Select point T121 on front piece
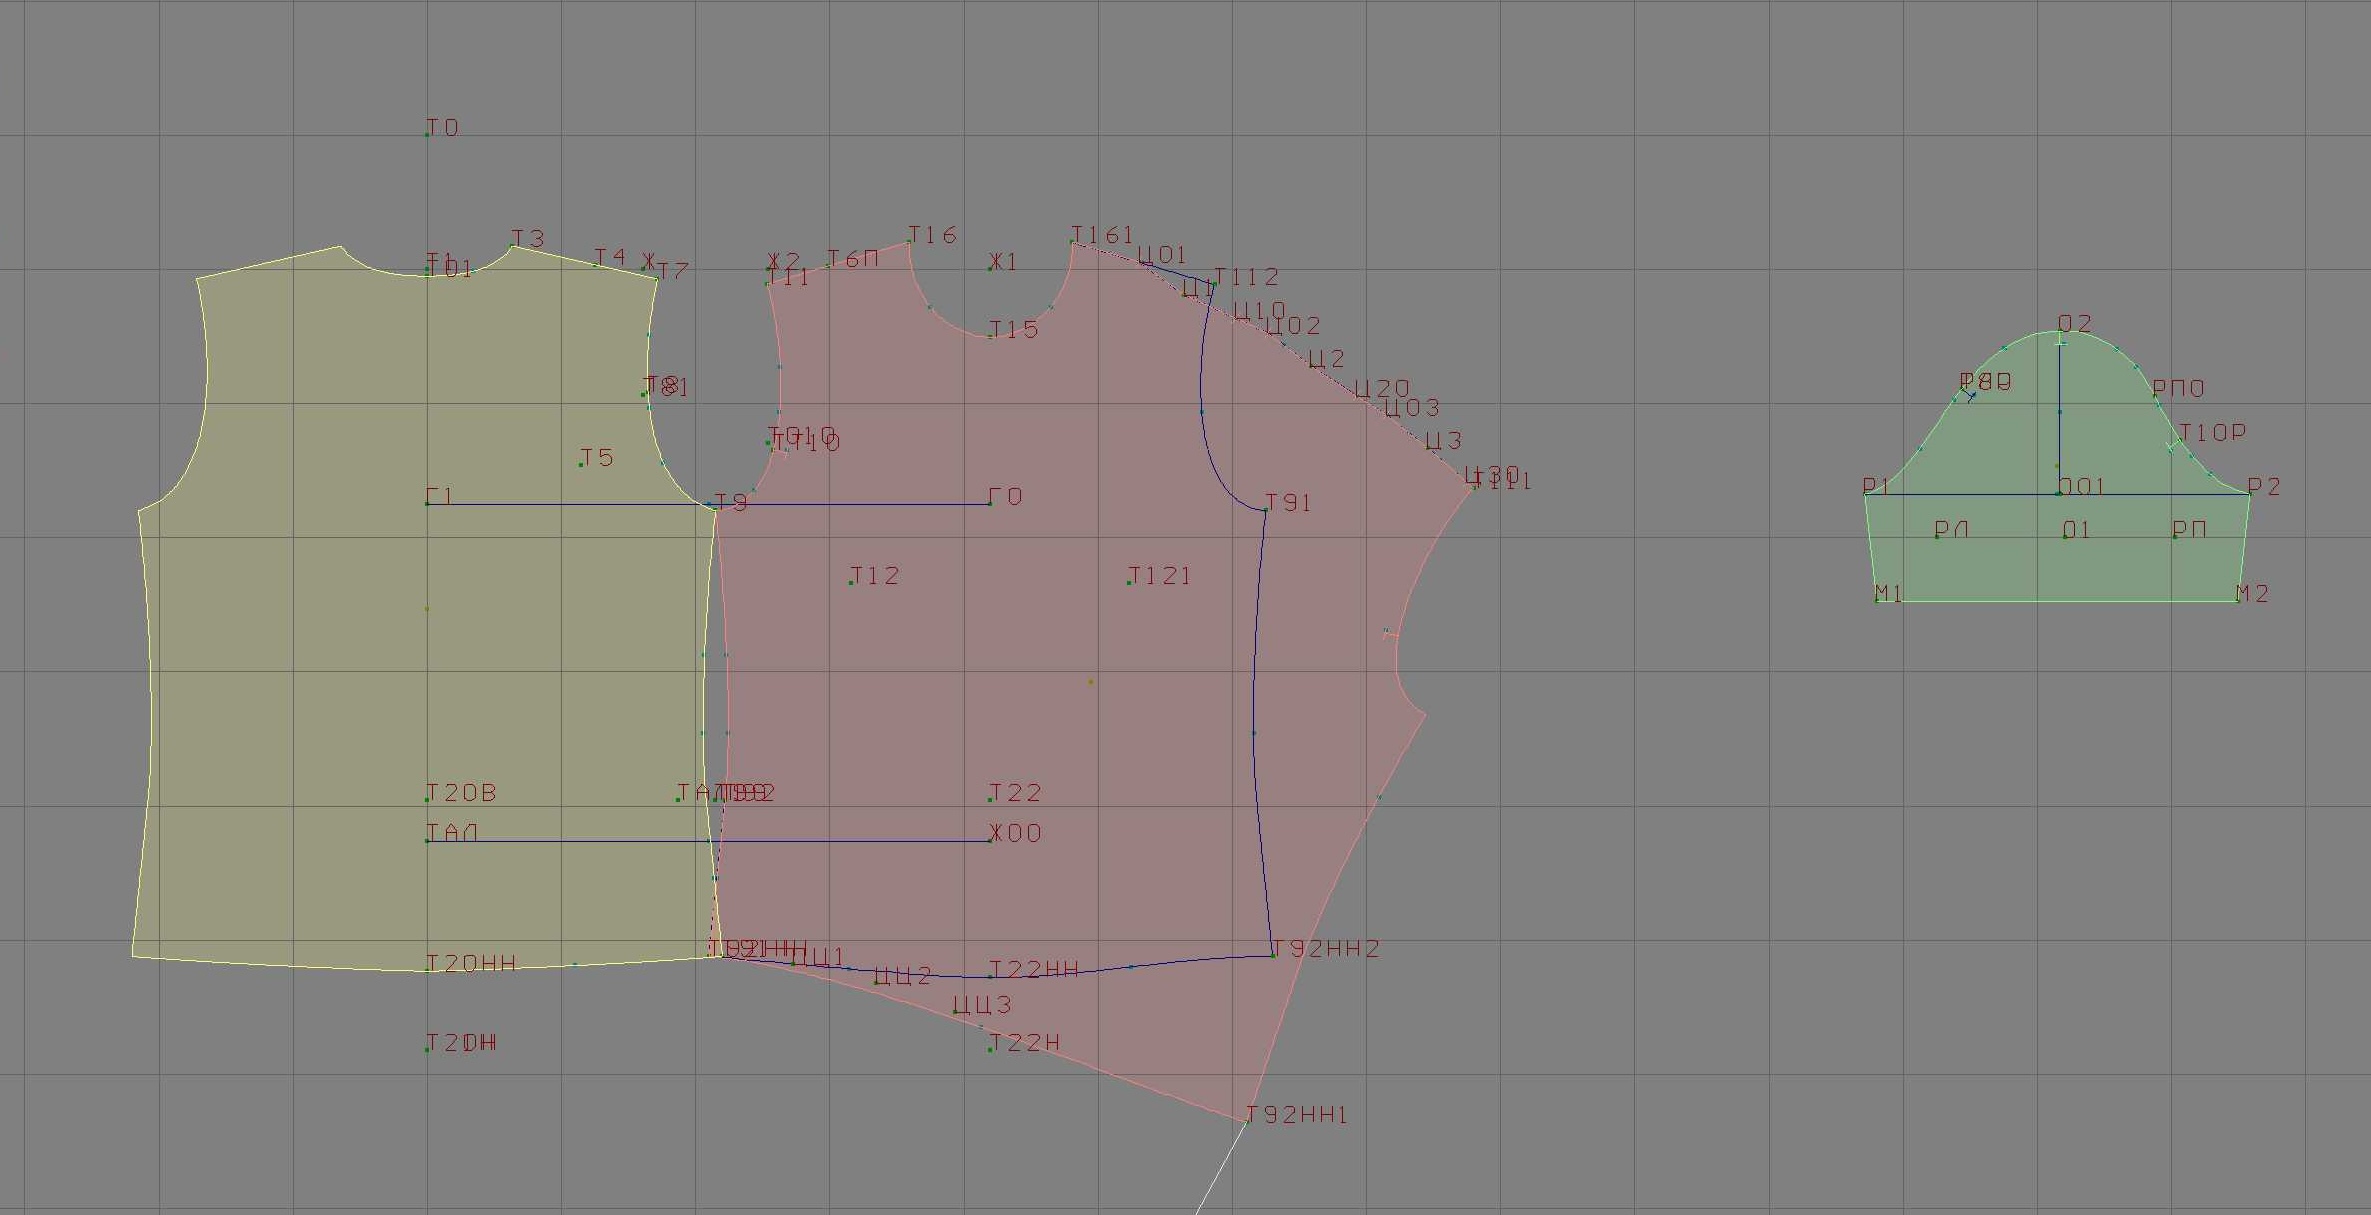Screen dimensions: 2371x1215 pyautogui.click(x=1129, y=583)
